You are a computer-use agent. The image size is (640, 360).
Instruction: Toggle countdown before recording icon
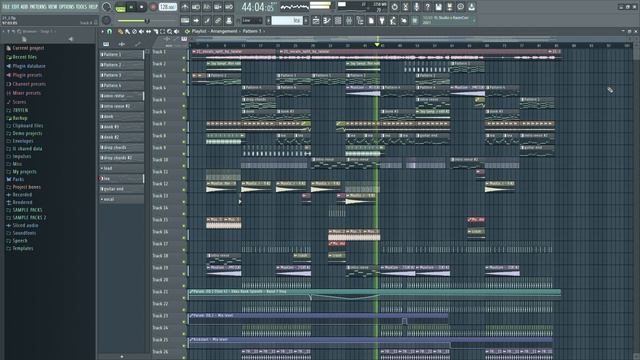207,7
